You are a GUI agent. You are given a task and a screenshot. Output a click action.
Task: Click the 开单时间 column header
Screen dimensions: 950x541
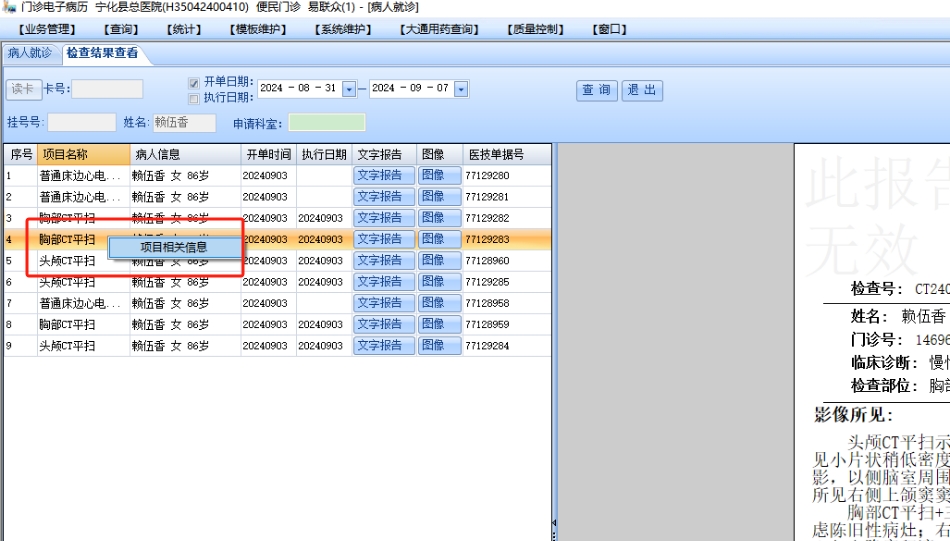click(x=268, y=154)
